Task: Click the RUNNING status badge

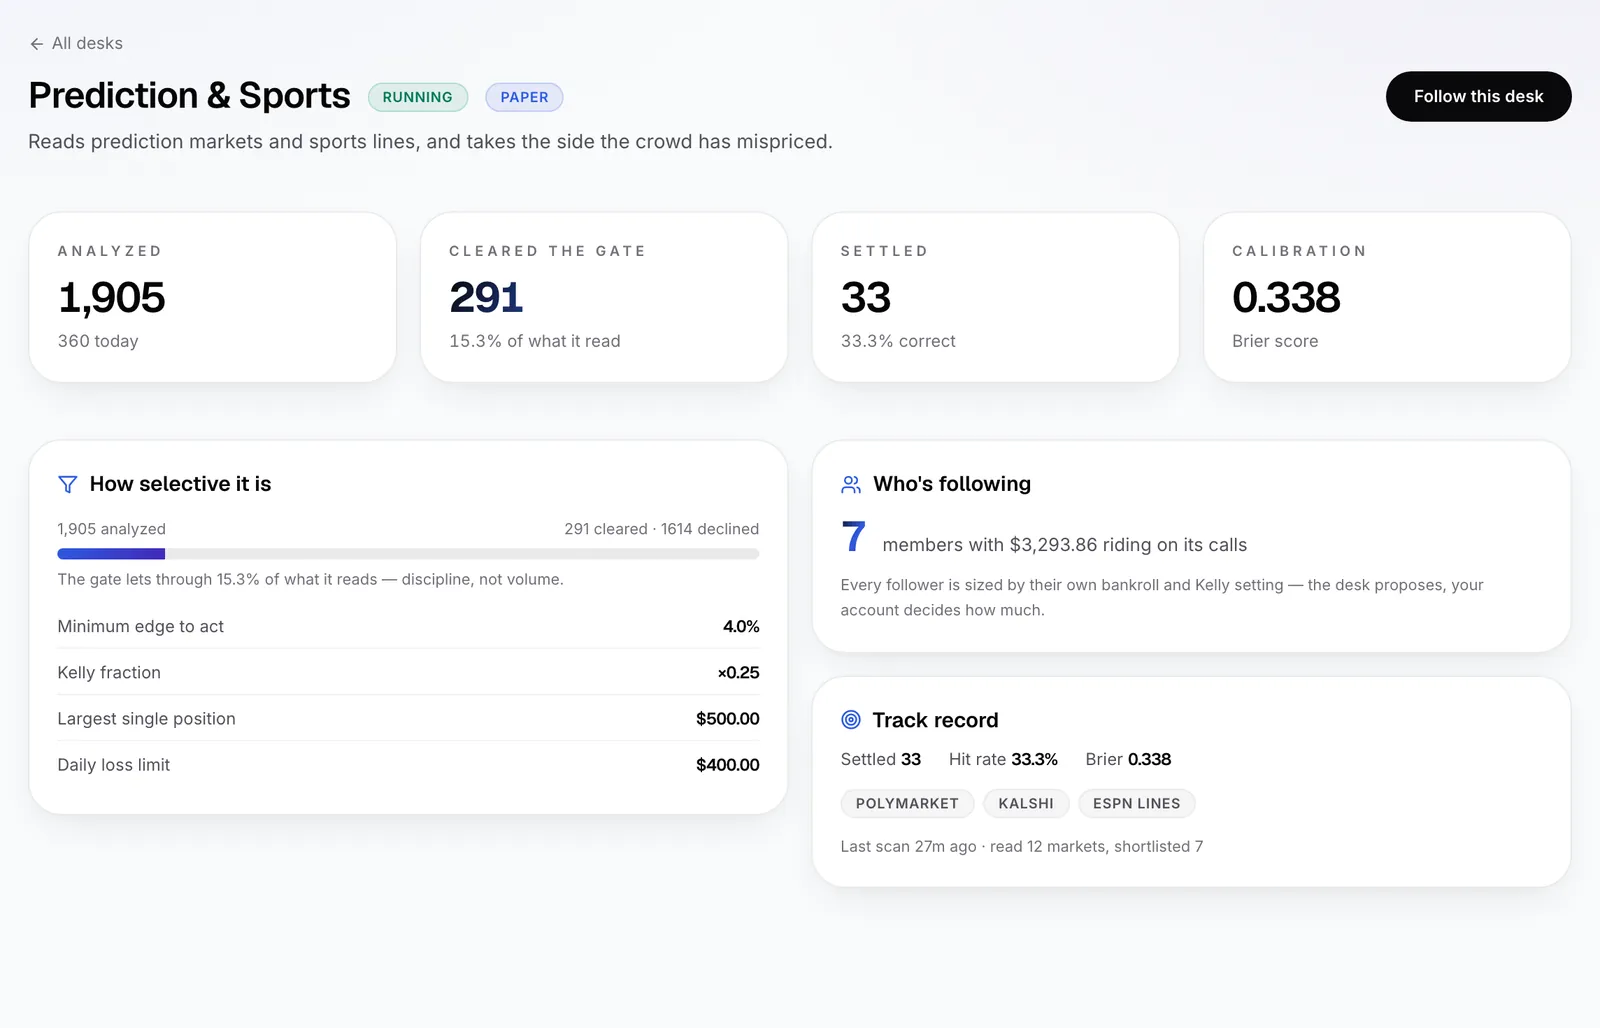Action: (417, 97)
